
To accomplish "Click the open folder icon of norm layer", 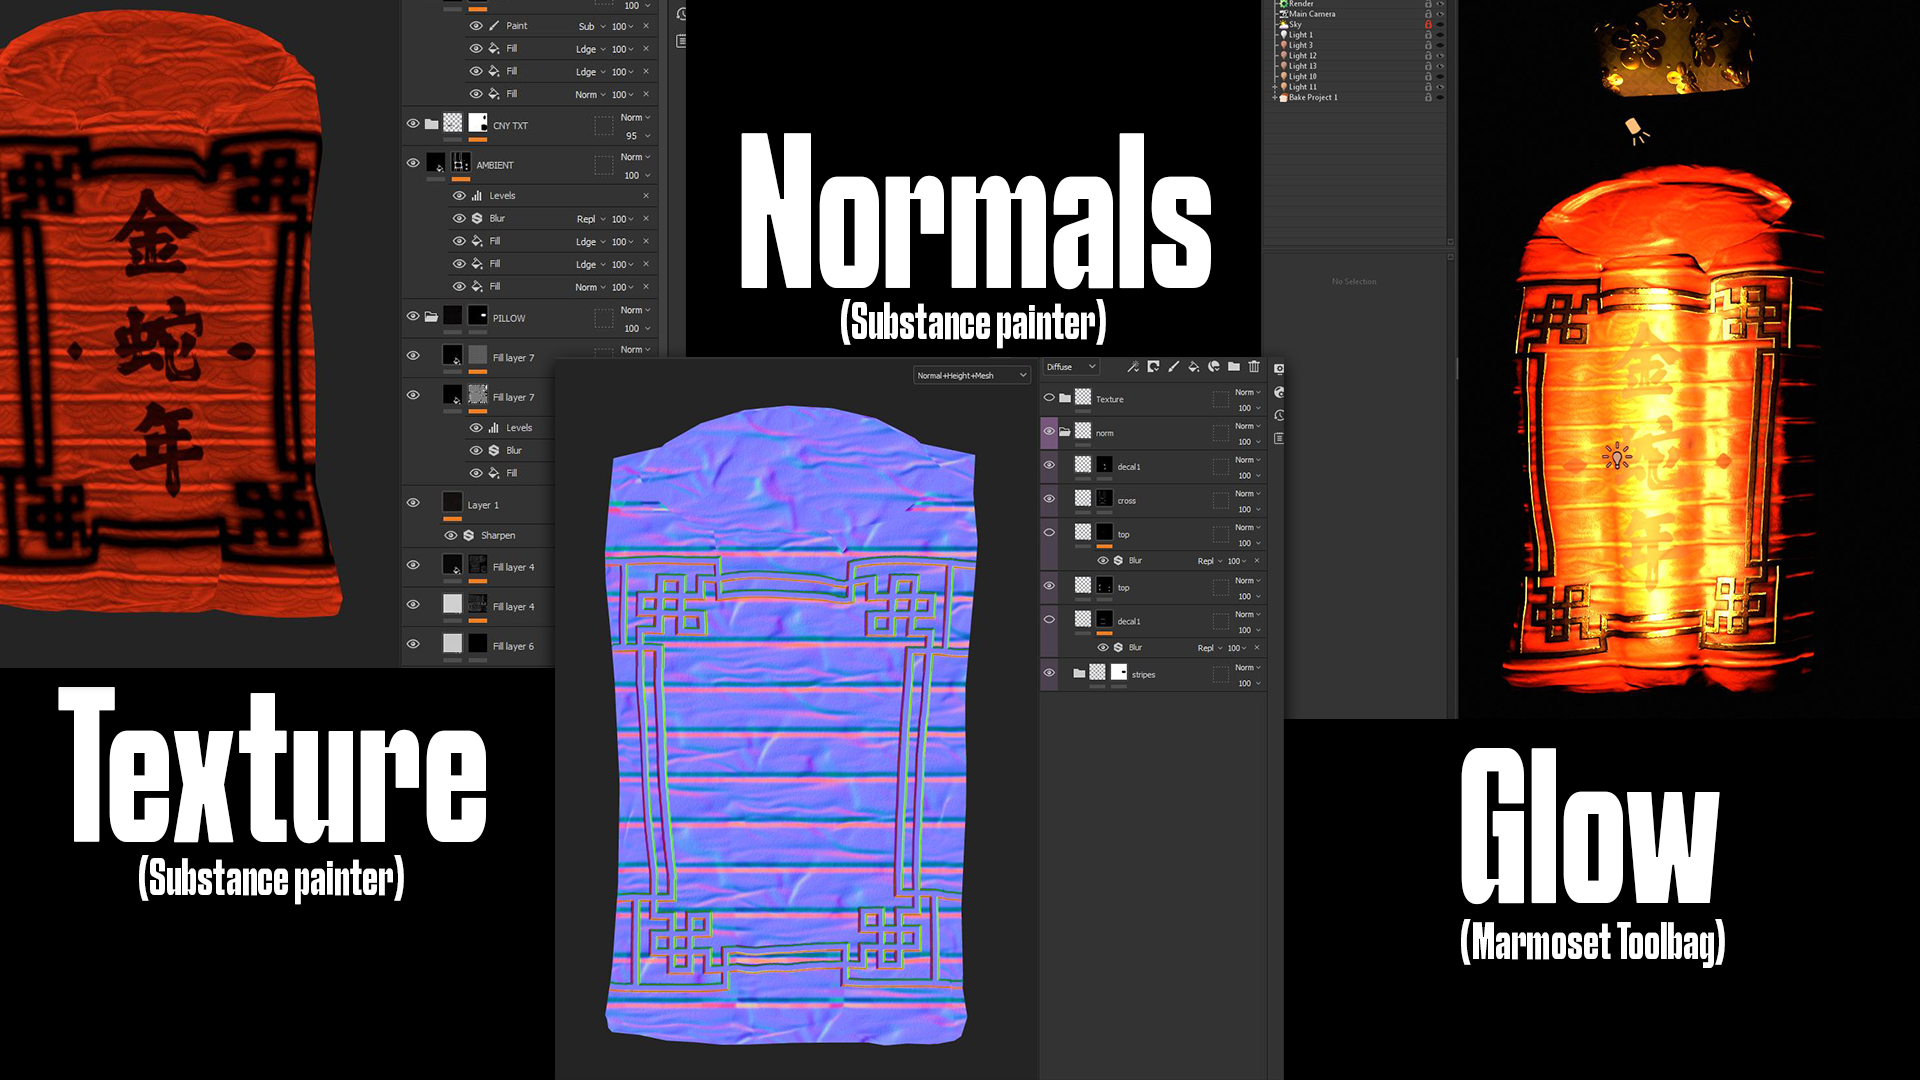I will point(1065,432).
